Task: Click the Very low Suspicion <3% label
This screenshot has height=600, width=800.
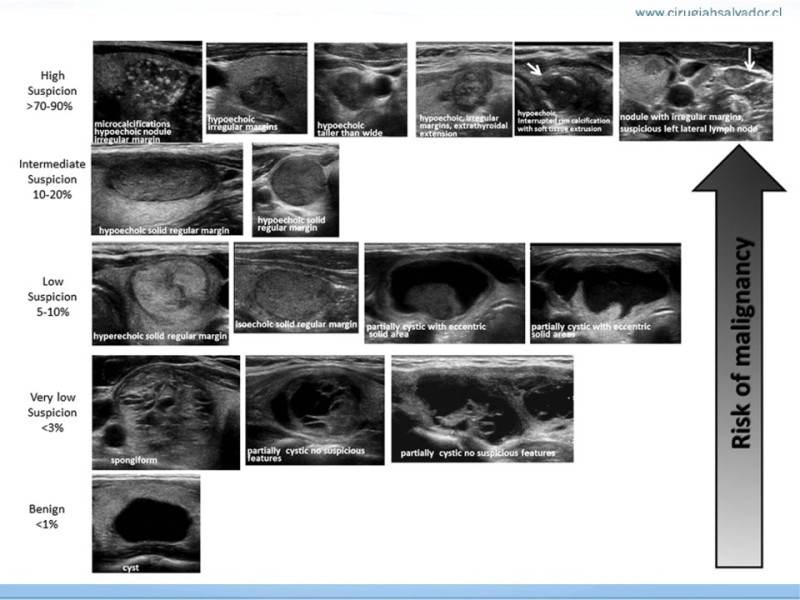Action: pos(52,410)
